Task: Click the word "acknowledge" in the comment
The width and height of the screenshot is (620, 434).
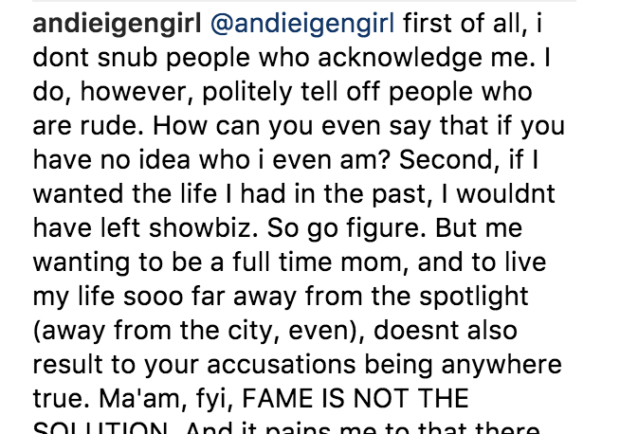Action: tap(400, 58)
